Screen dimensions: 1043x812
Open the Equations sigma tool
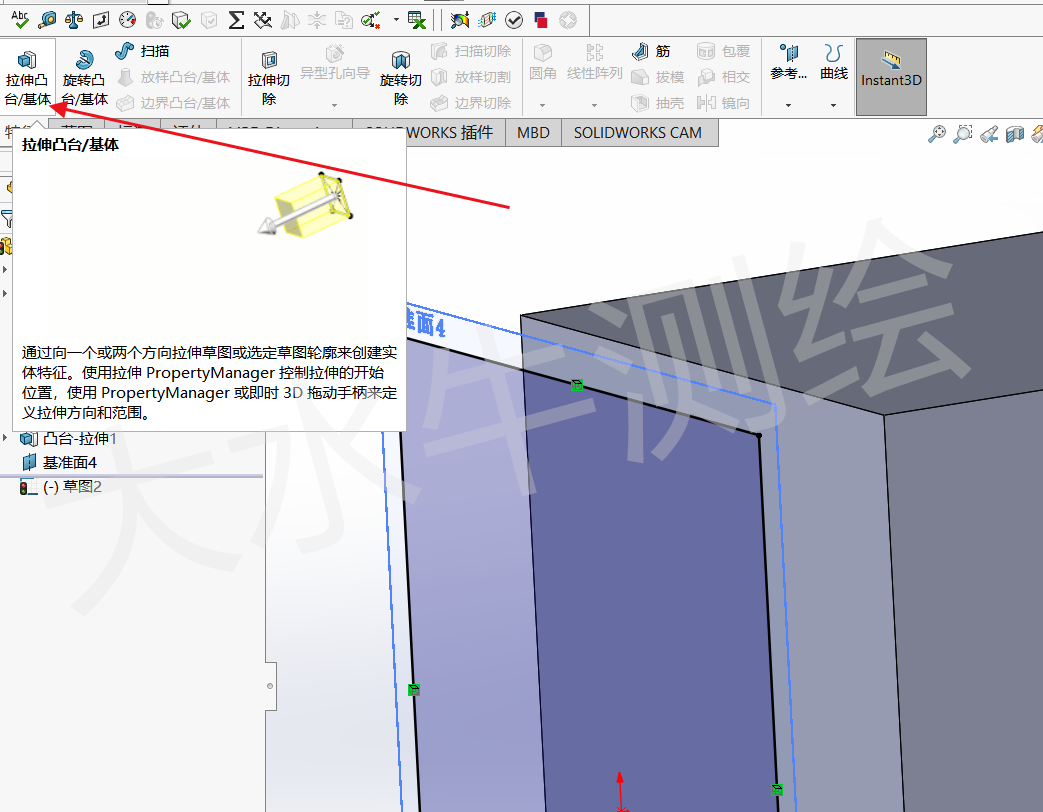(235, 20)
